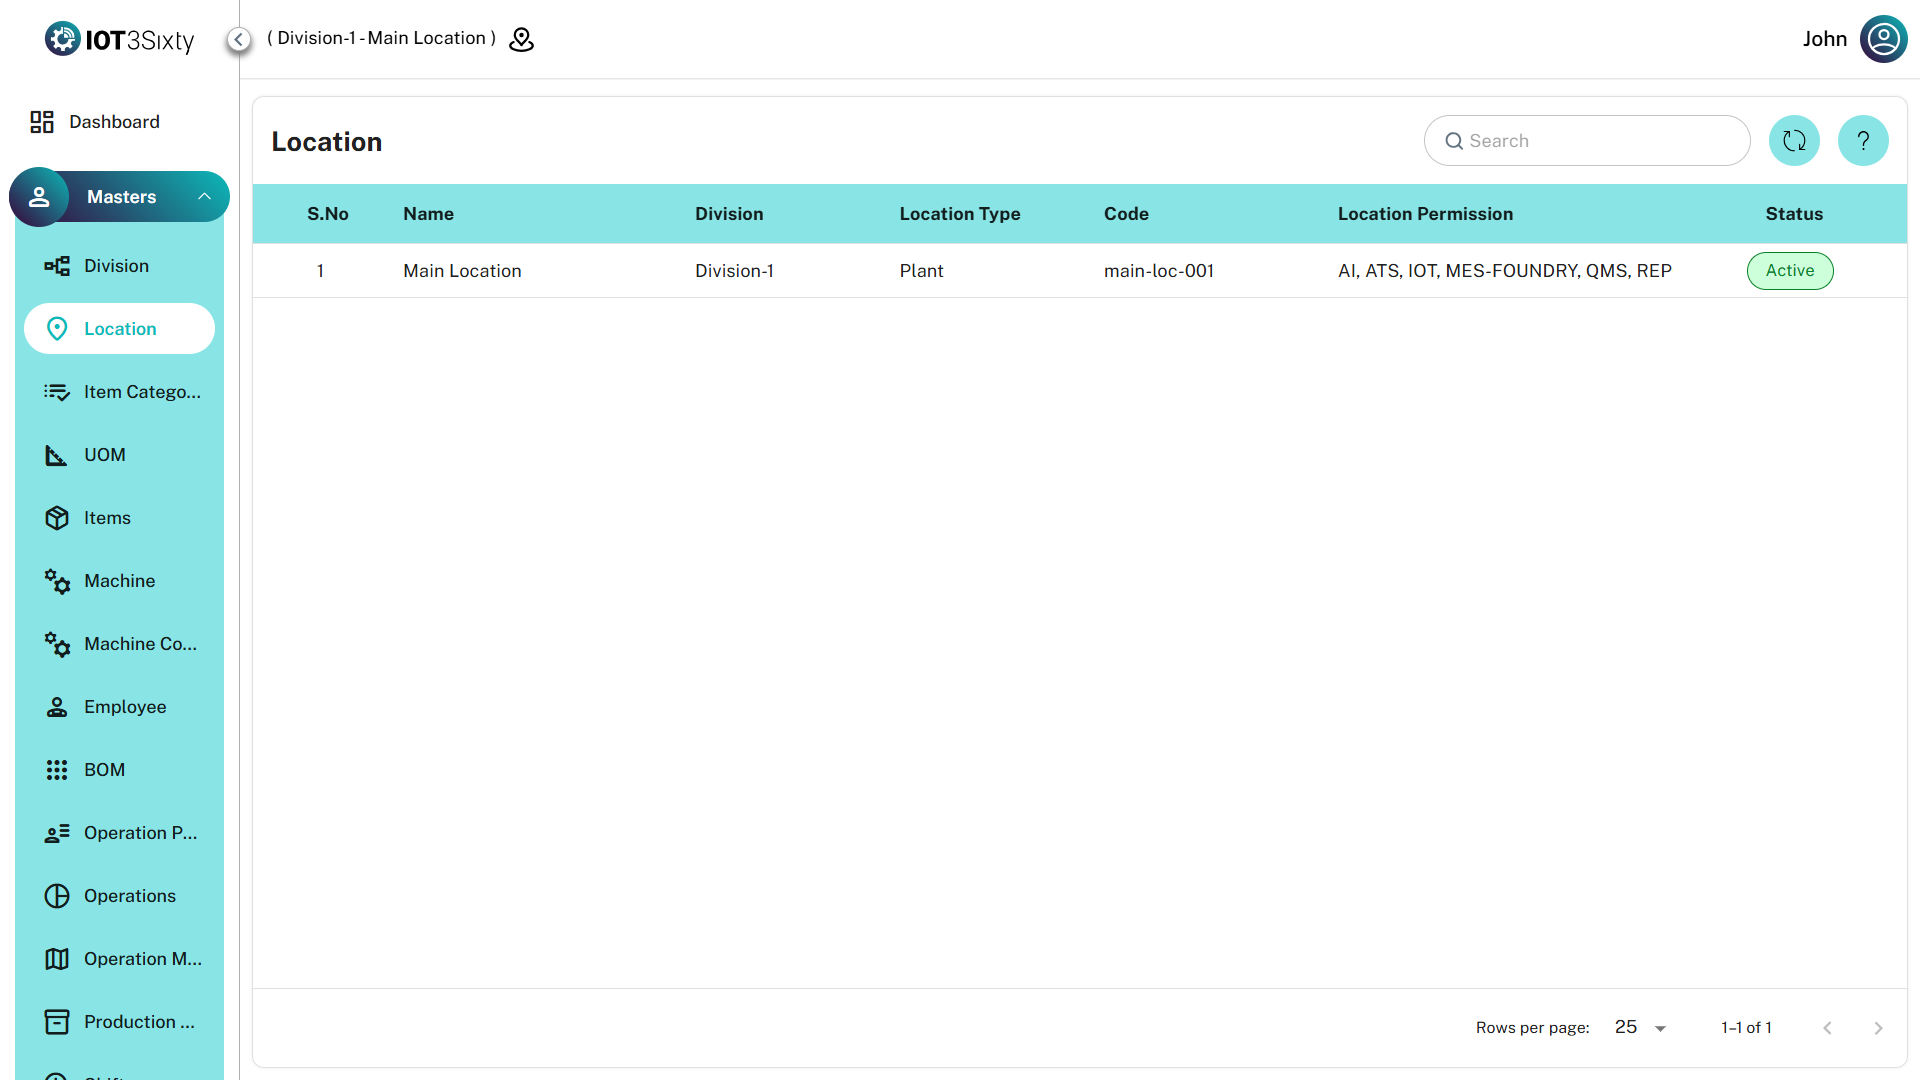Click into the Search input field

(1600, 141)
